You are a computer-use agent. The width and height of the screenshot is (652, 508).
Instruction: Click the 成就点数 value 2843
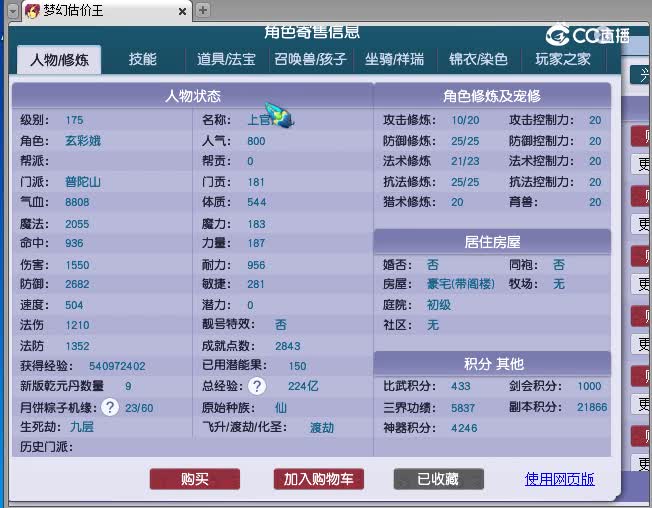pos(288,346)
